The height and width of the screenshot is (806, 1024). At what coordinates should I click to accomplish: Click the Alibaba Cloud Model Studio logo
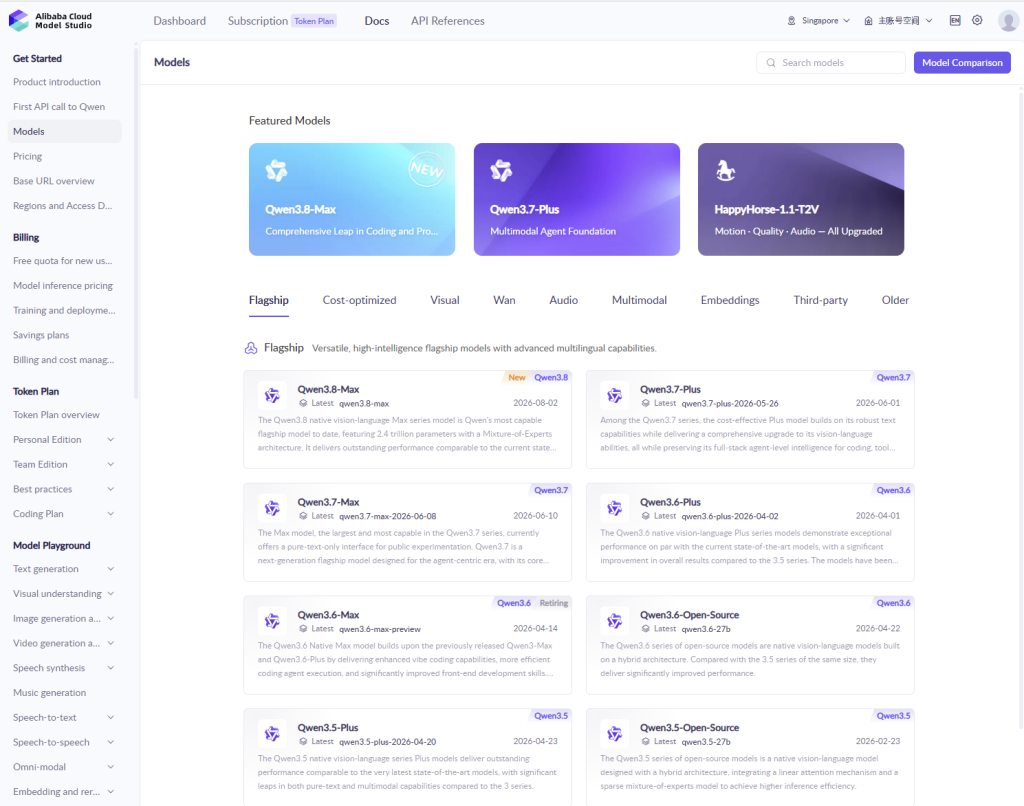pyautogui.click(x=51, y=21)
